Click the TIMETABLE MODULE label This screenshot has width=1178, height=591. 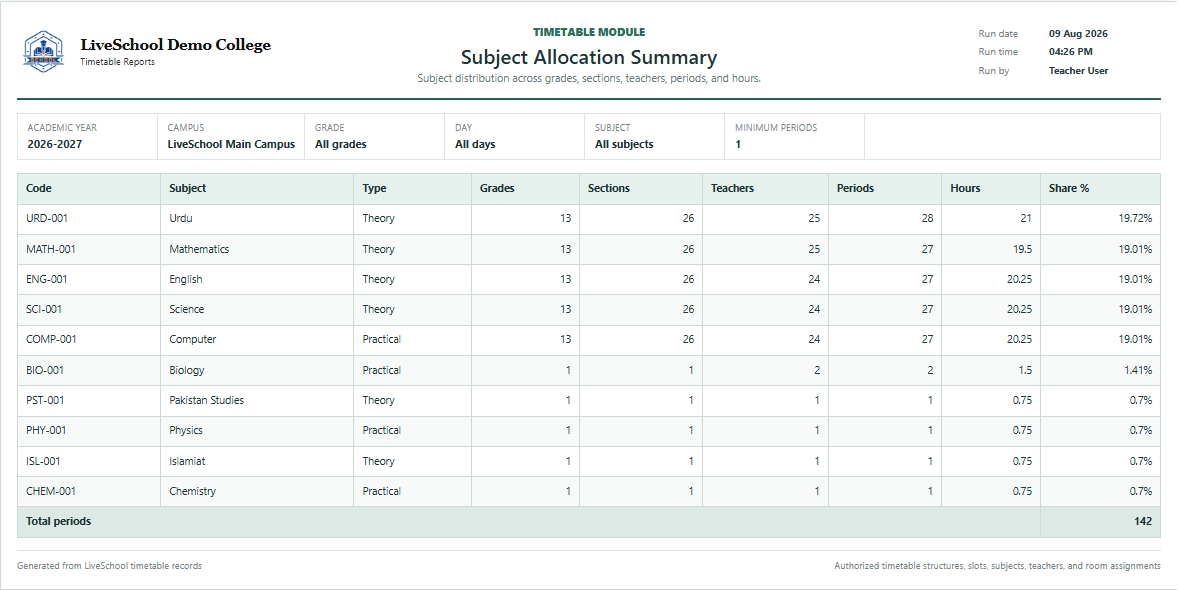(589, 32)
